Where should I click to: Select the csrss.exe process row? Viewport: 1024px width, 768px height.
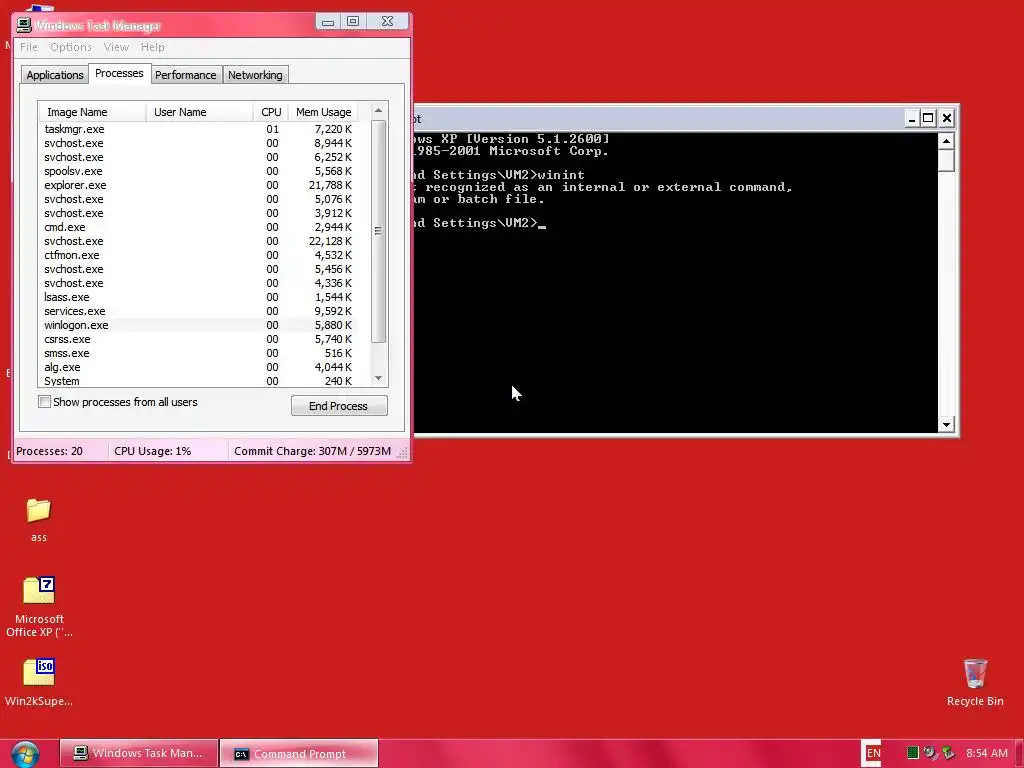tap(198, 340)
